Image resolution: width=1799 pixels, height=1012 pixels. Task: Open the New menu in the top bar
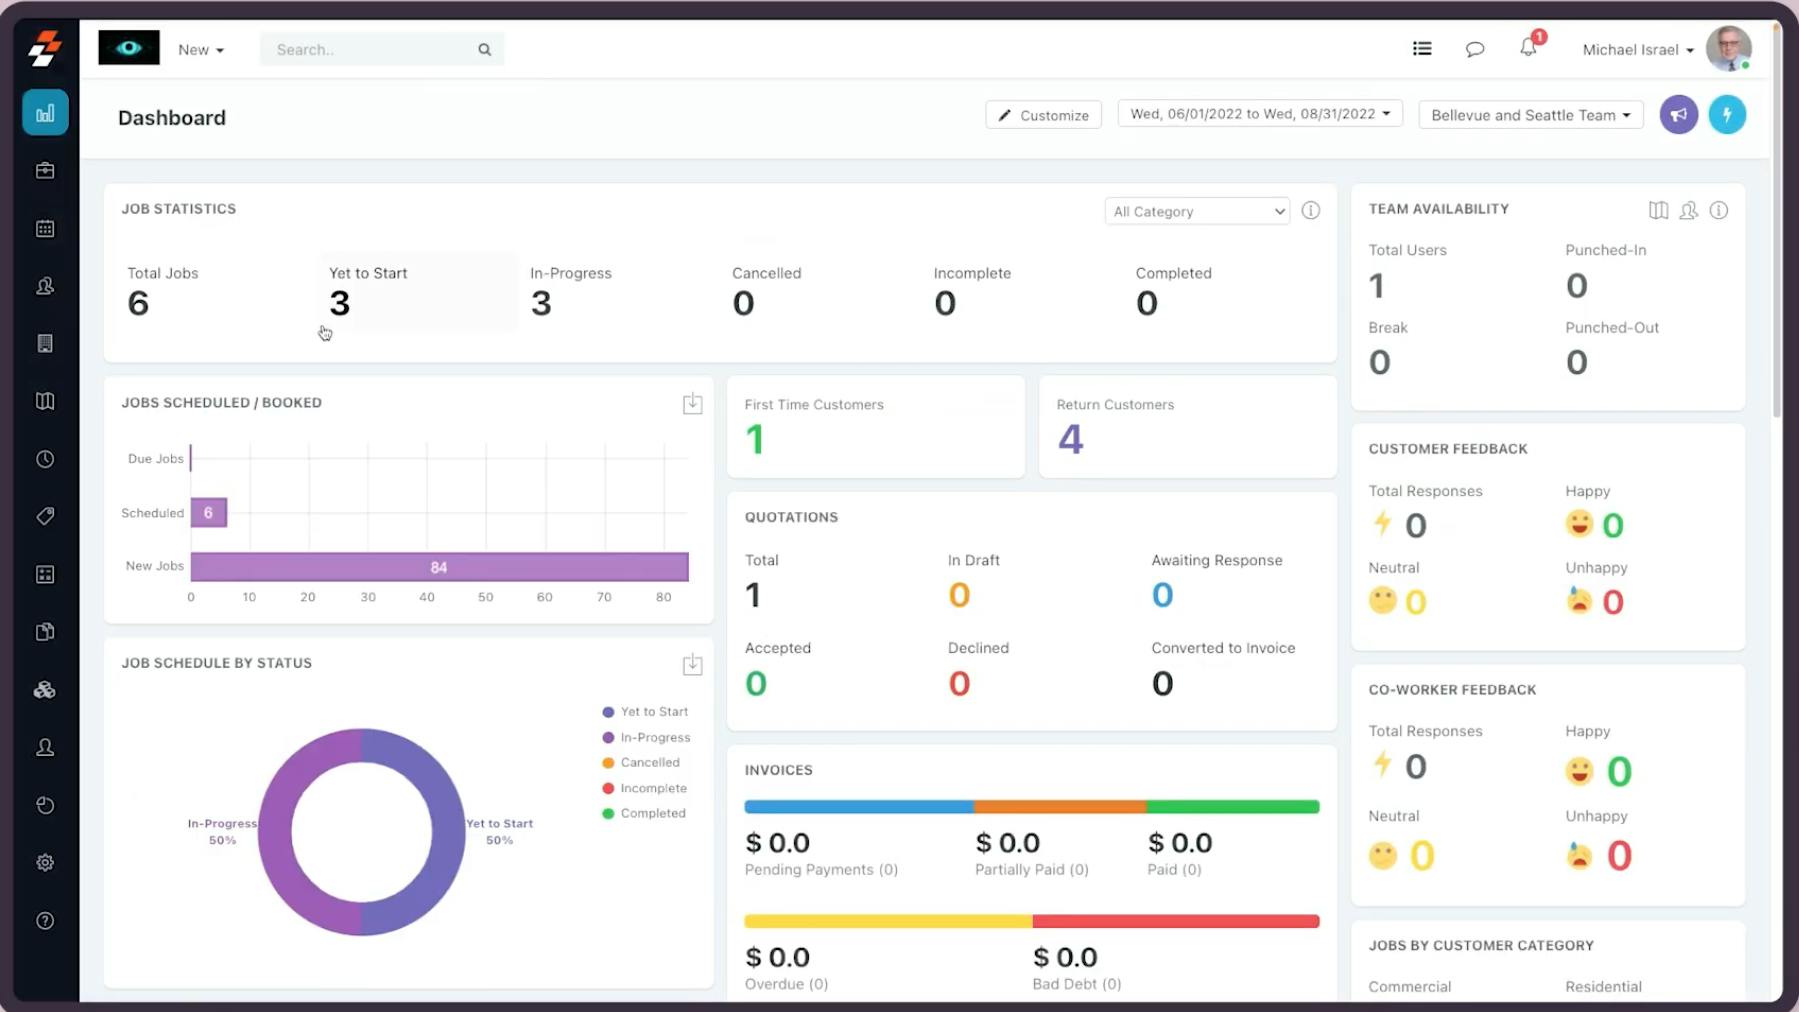(x=200, y=48)
